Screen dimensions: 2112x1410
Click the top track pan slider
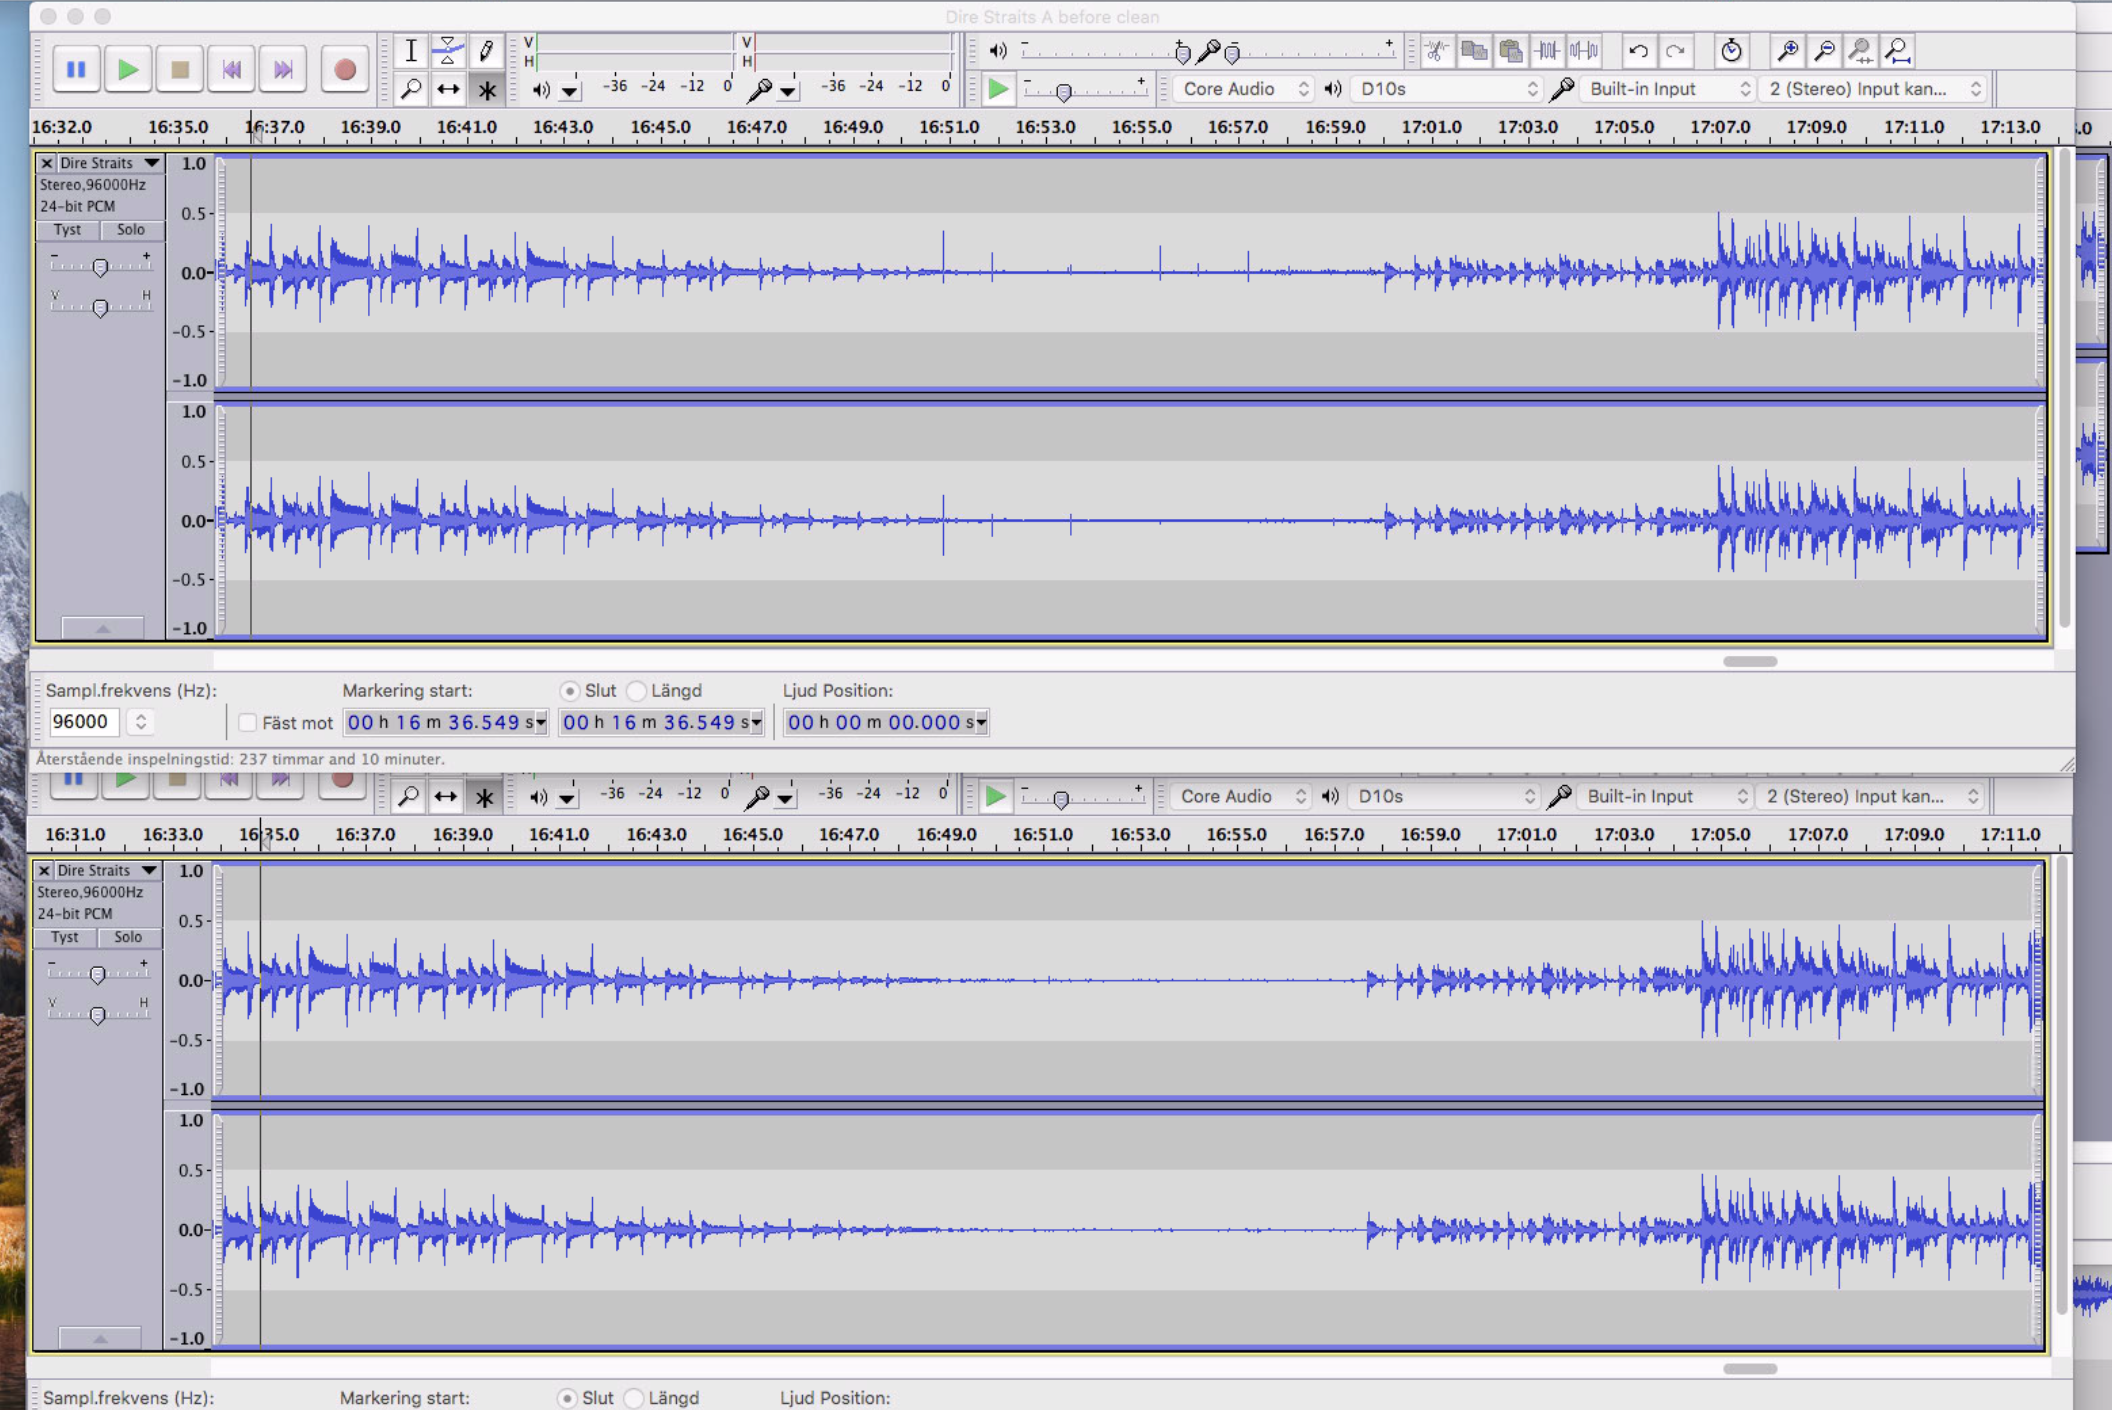[x=100, y=306]
